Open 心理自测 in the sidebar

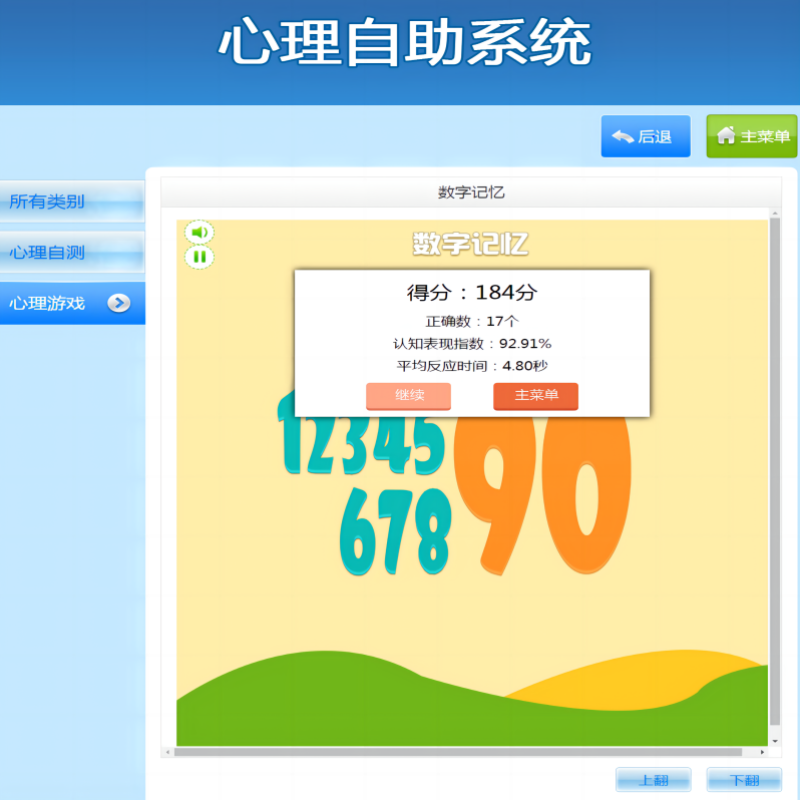tap(72, 253)
